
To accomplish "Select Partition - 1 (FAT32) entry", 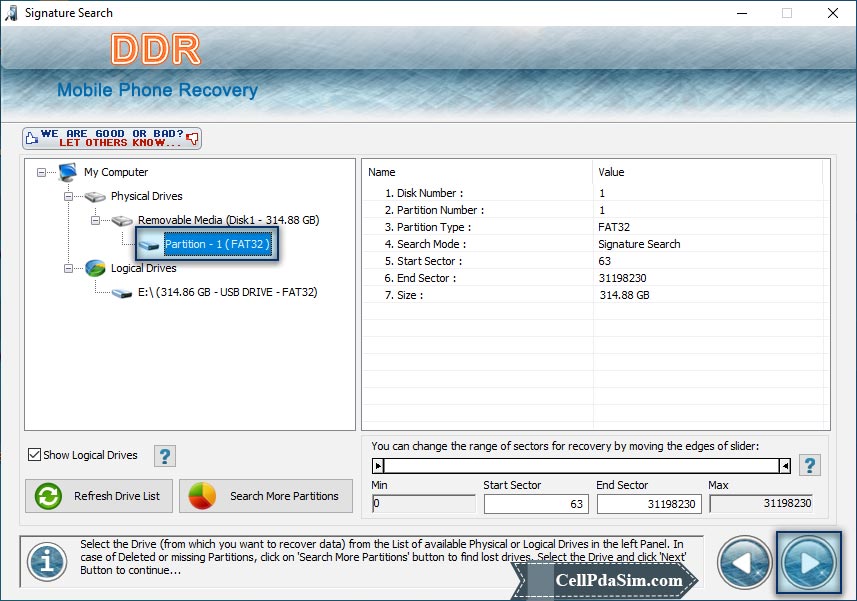I will [x=218, y=244].
